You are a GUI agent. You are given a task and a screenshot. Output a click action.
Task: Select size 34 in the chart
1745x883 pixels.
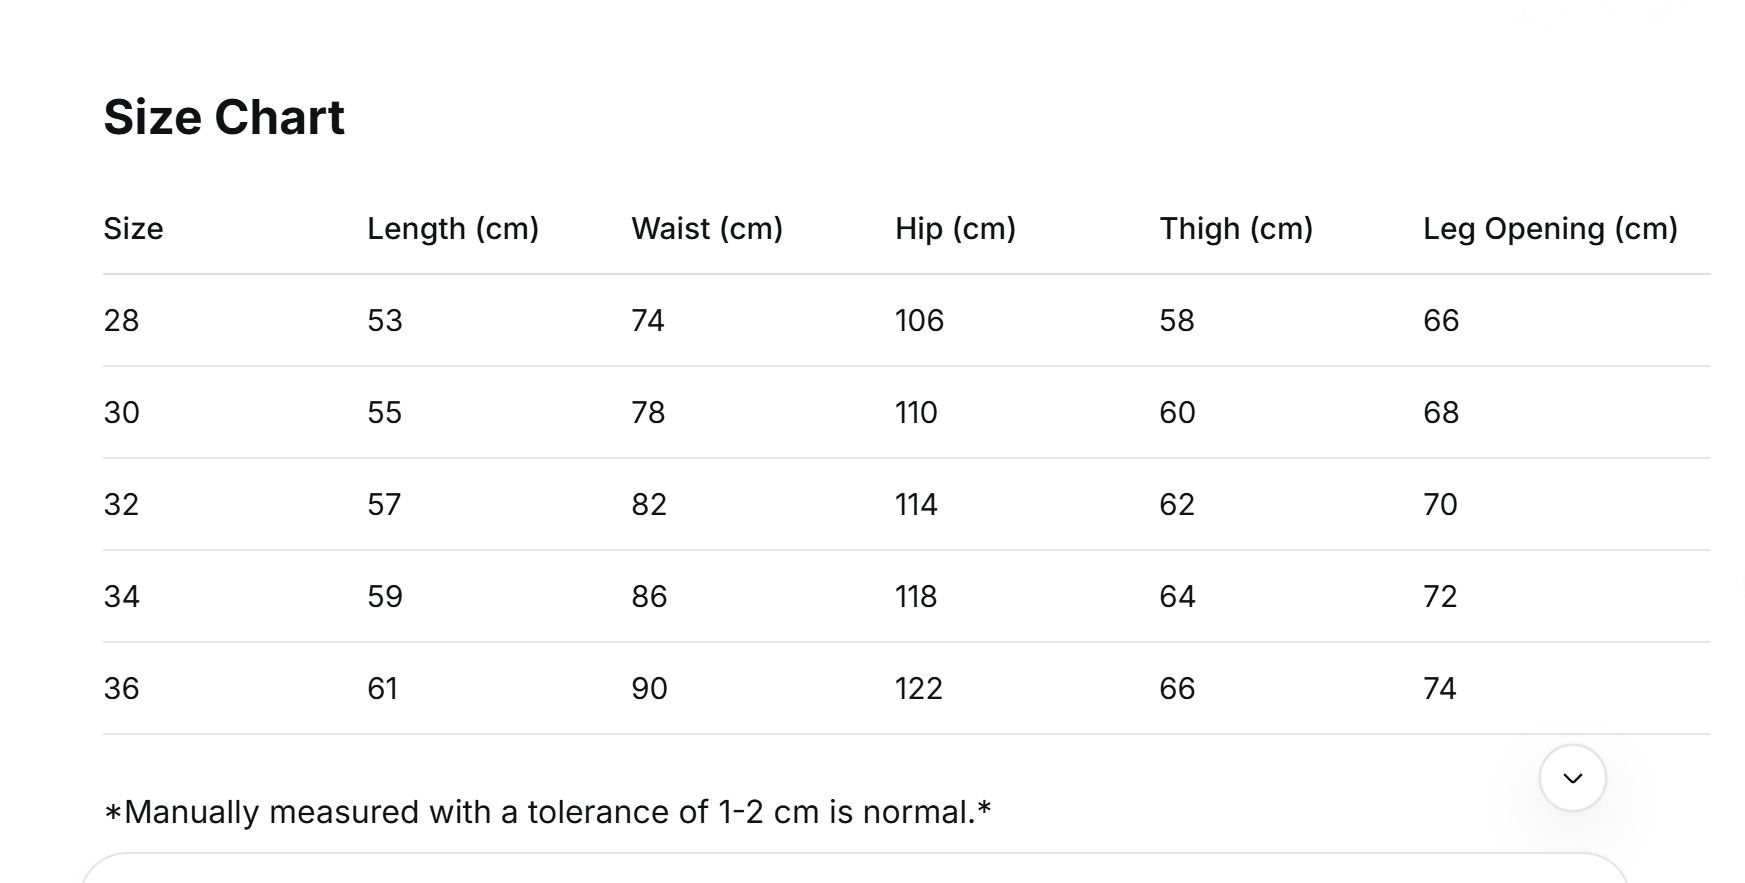pyautogui.click(x=121, y=596)
